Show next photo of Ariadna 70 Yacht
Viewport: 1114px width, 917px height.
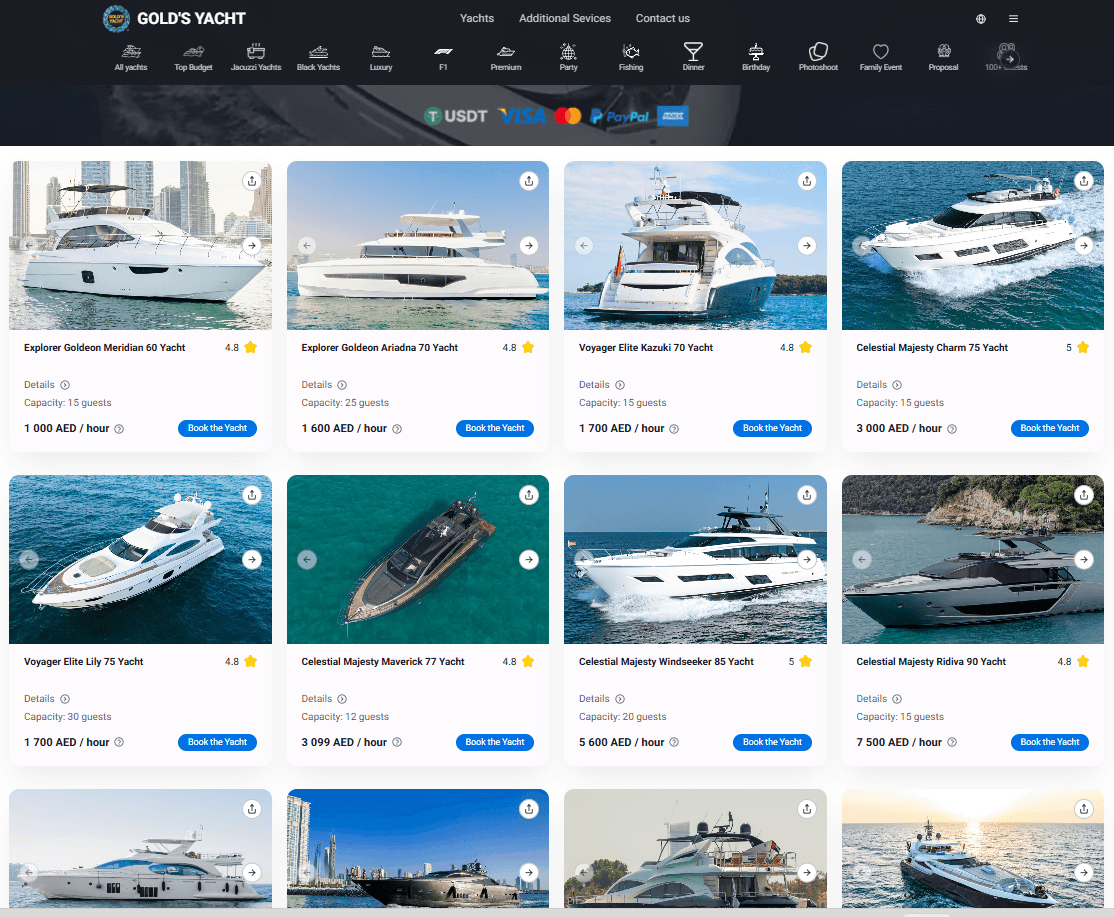(x=529, y=246)
